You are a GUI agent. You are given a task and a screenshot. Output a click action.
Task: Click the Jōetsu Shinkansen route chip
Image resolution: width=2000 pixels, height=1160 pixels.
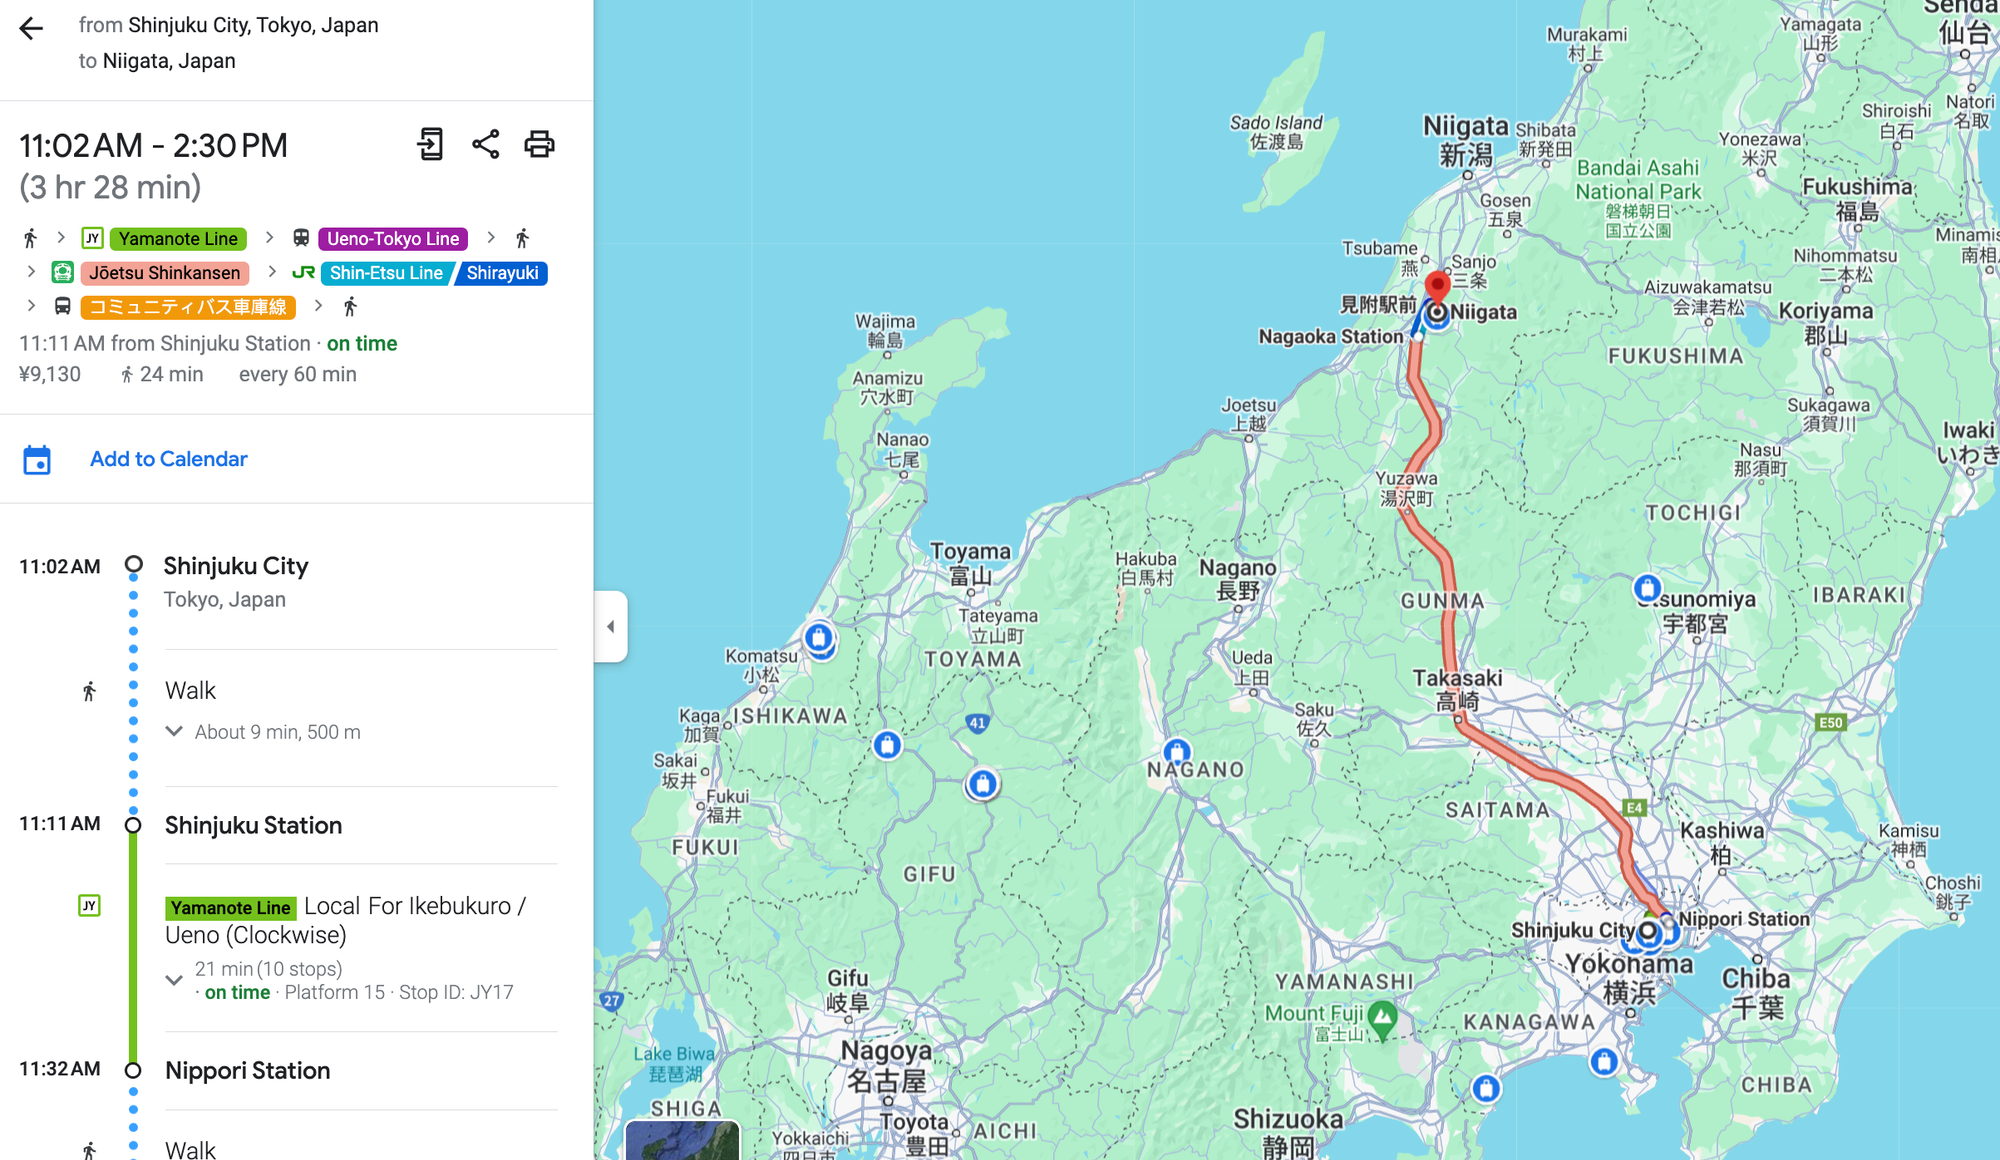click(x=164, y=273)
